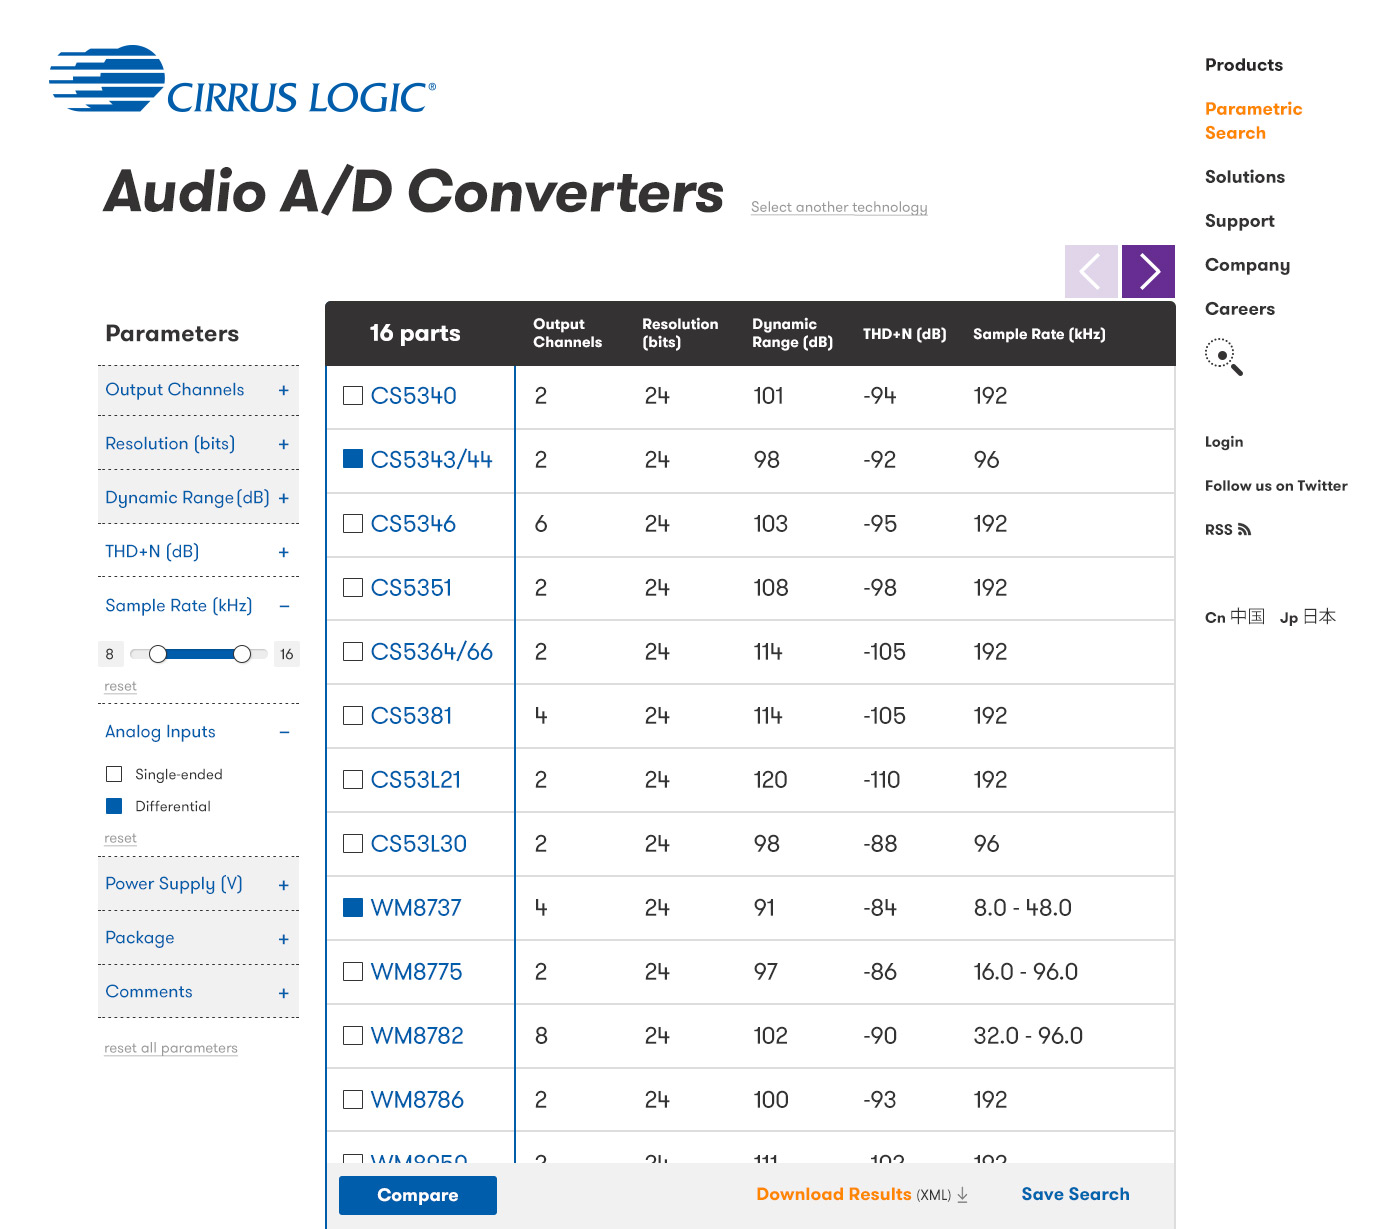The width and height of the screenshot is (1400, 1229).
Task: Uncheck the WM8737 checkbox
Action: 353,908
